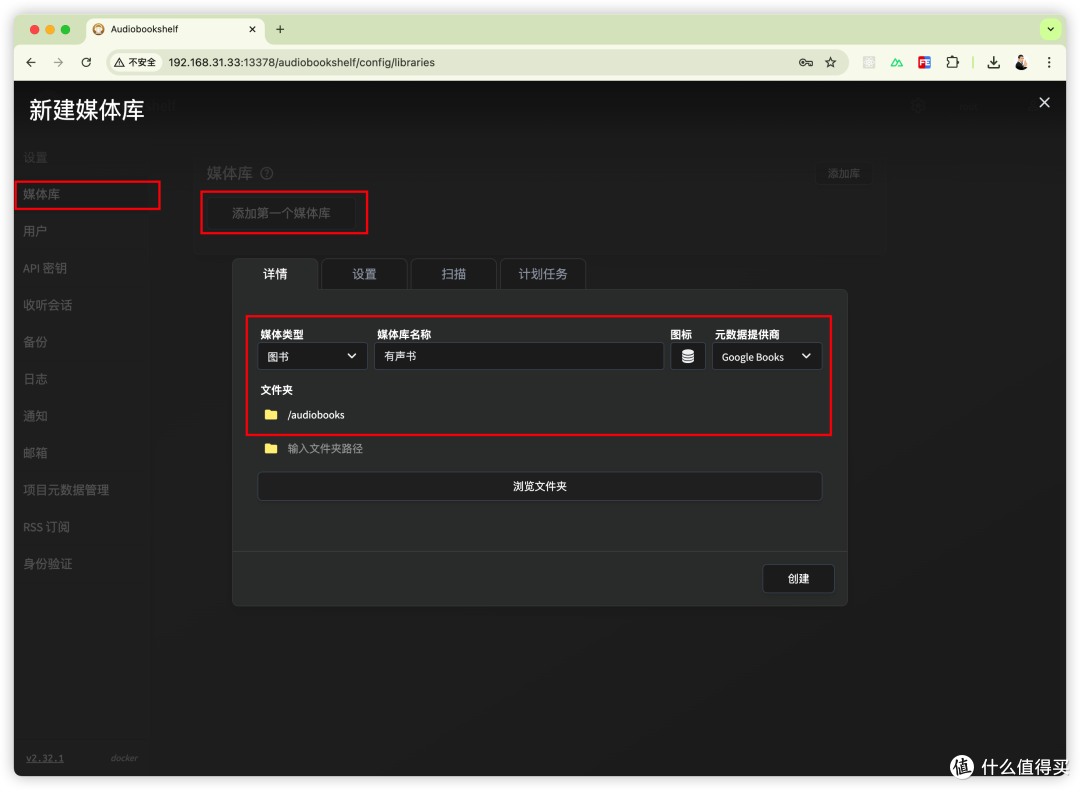The width and height of the screenshot is (1080, 790).
Task: Click the 媒体库名称 input field showing 有声书
Action: pyautogui.click(x=518, y=356)
